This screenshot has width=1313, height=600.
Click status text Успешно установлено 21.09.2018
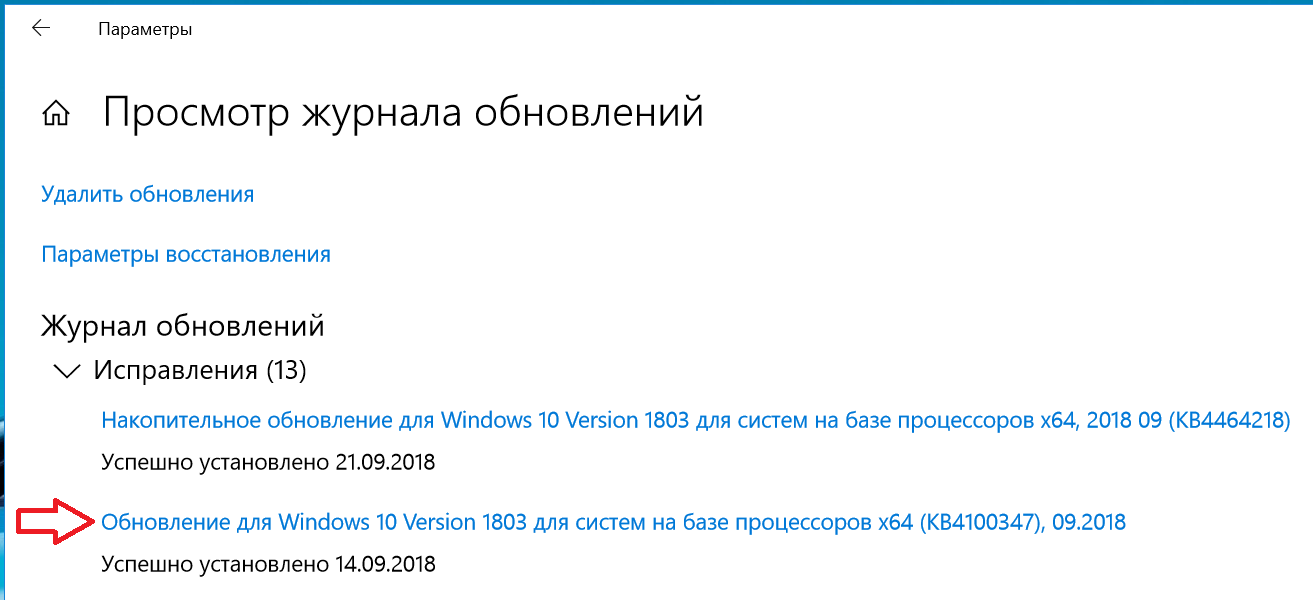coord(268,462)
